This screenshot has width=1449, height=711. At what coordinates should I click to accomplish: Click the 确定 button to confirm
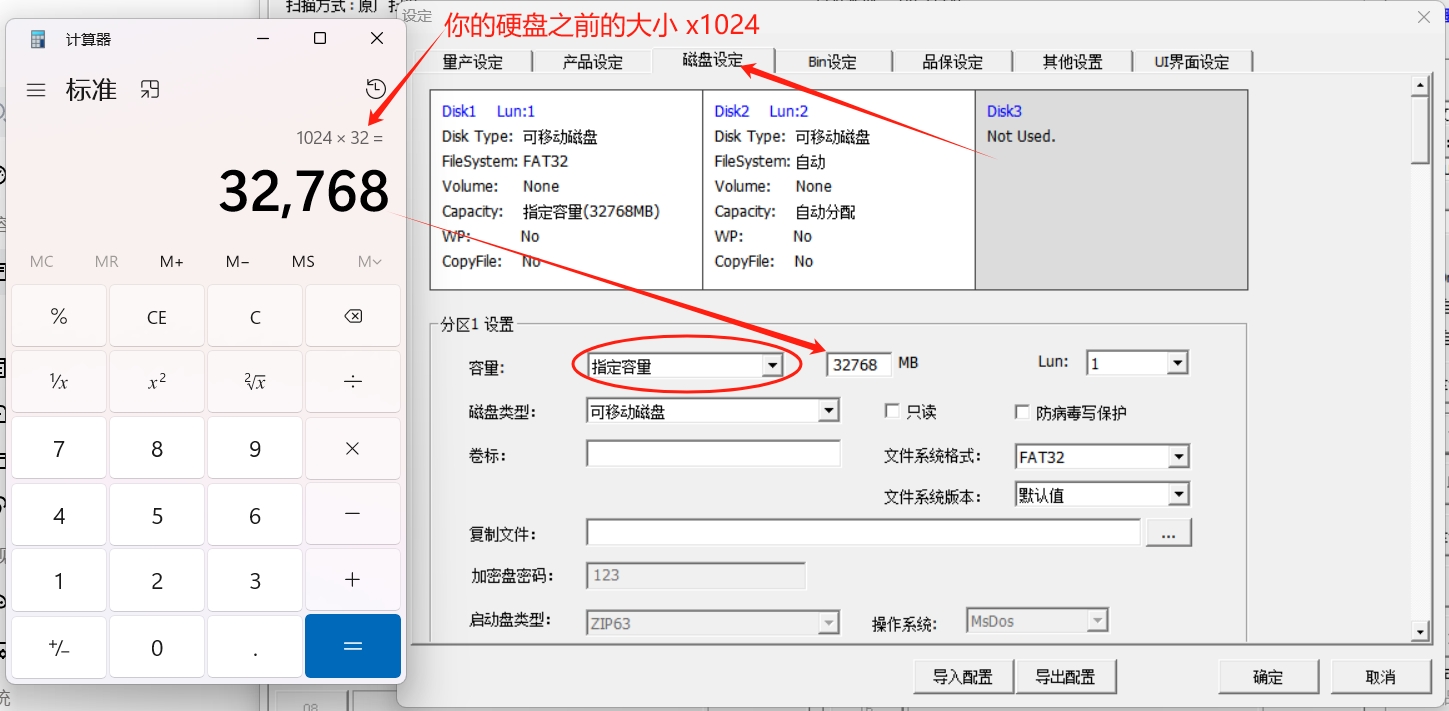tap(1267, 676)
